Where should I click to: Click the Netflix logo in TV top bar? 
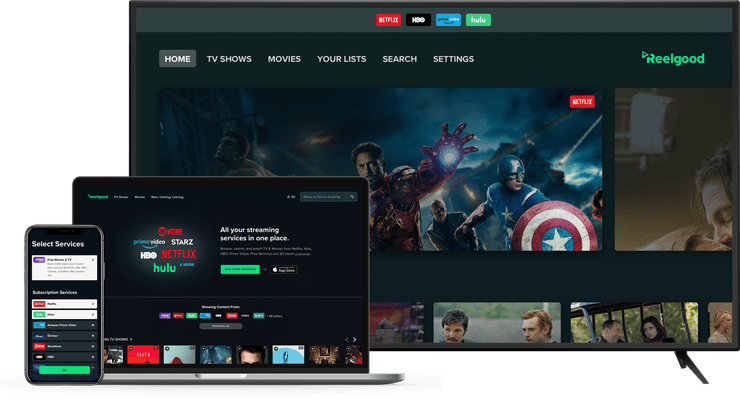tap(388, 20)
